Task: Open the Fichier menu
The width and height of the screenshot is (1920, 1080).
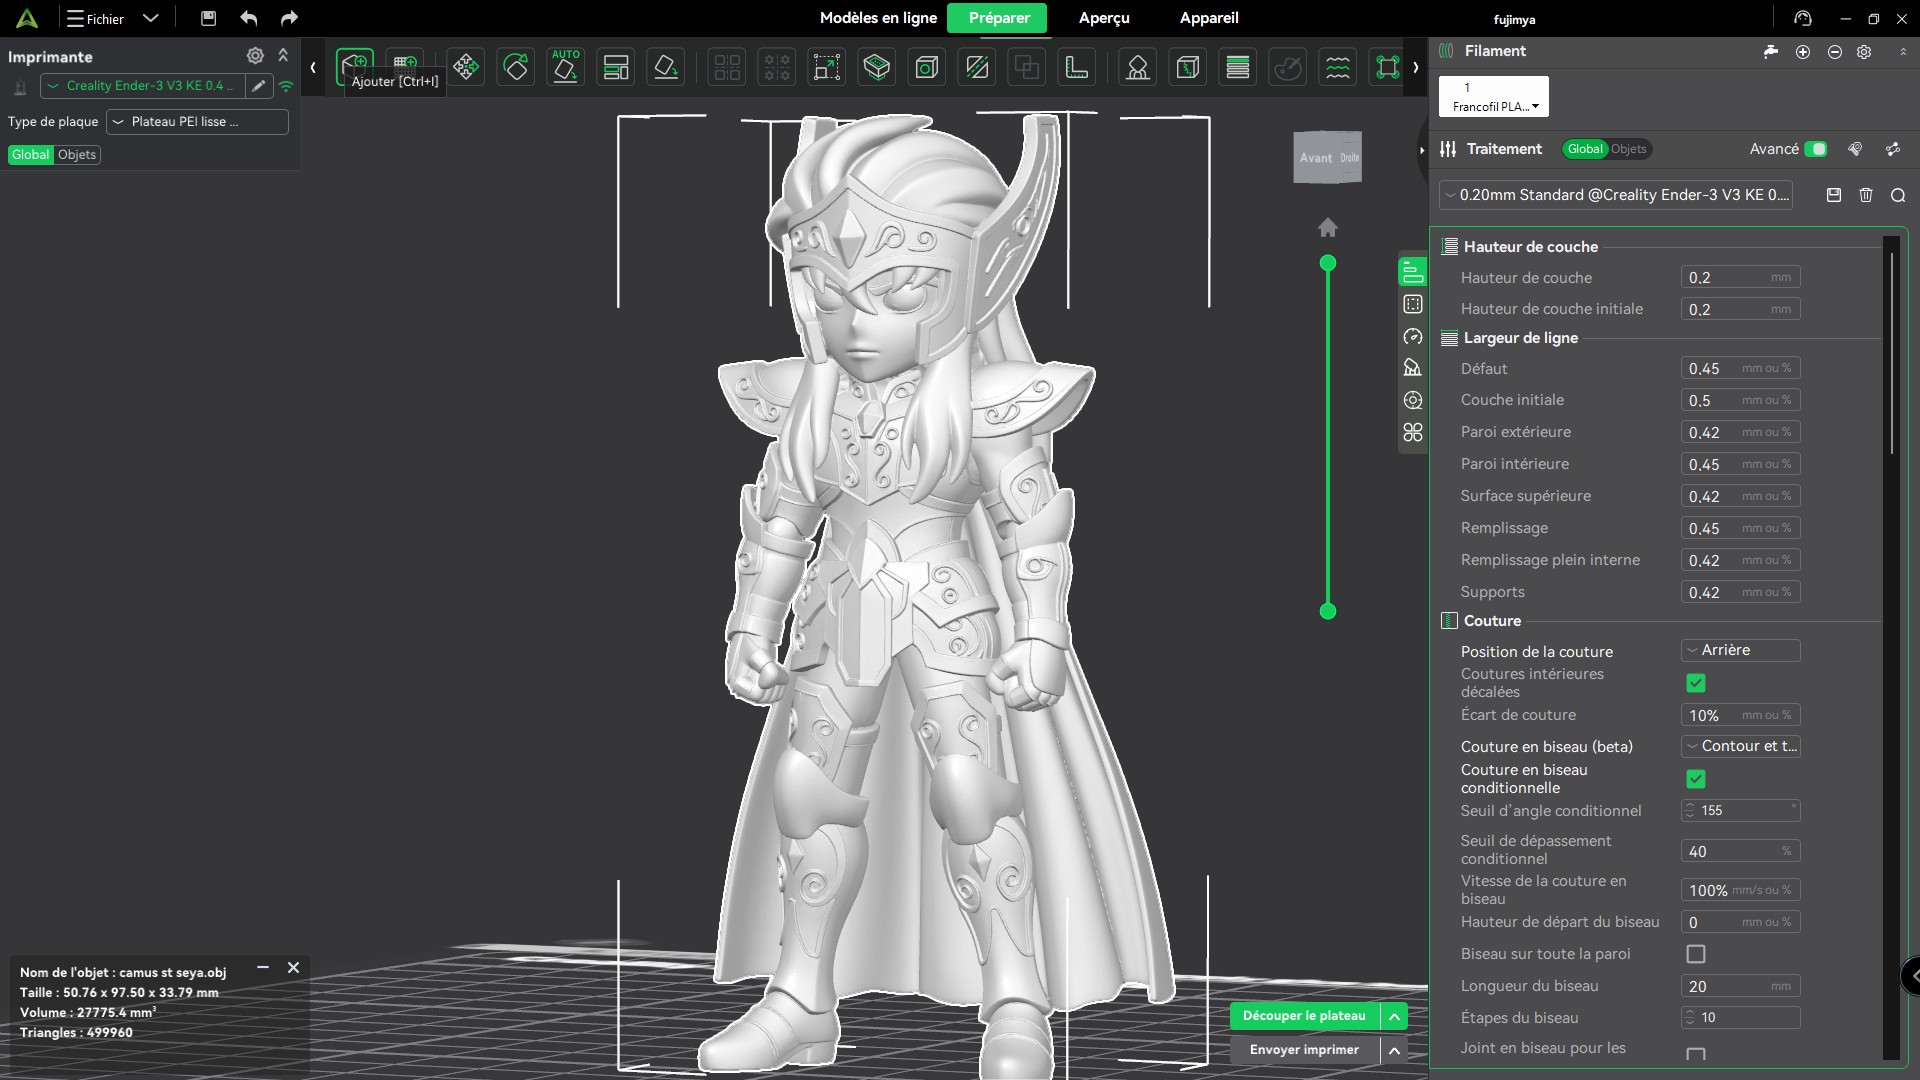Action: click(x=95, y=18)
